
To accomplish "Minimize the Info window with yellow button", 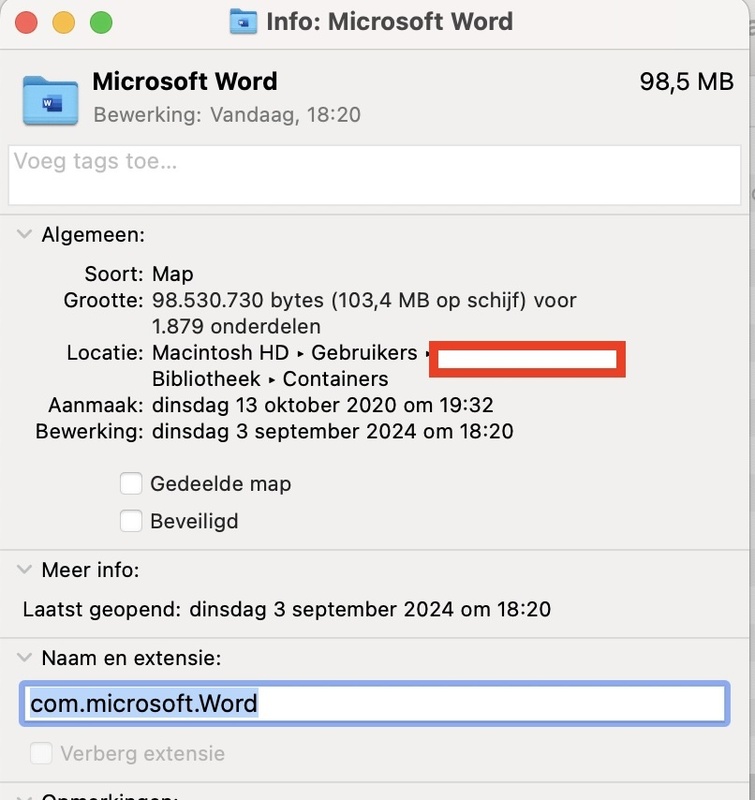I will click(x=64, y=22).
